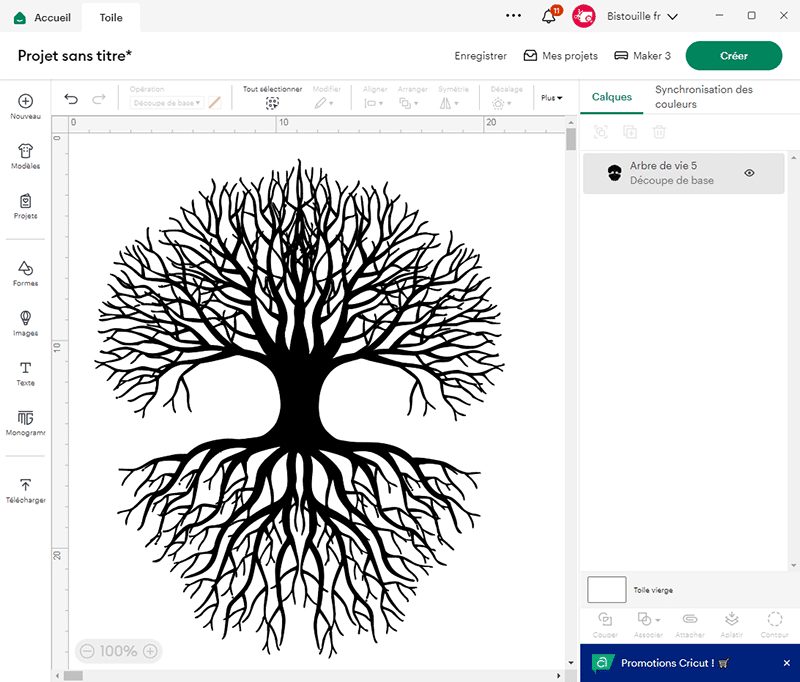Select the Texte tool
The height and width of the screenshot is (682, 800).
tap(26, 373)
